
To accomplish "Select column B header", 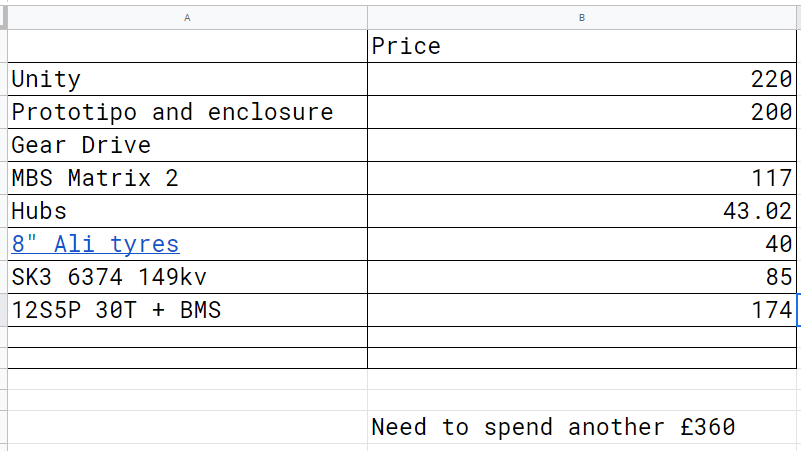I will 582,18.
